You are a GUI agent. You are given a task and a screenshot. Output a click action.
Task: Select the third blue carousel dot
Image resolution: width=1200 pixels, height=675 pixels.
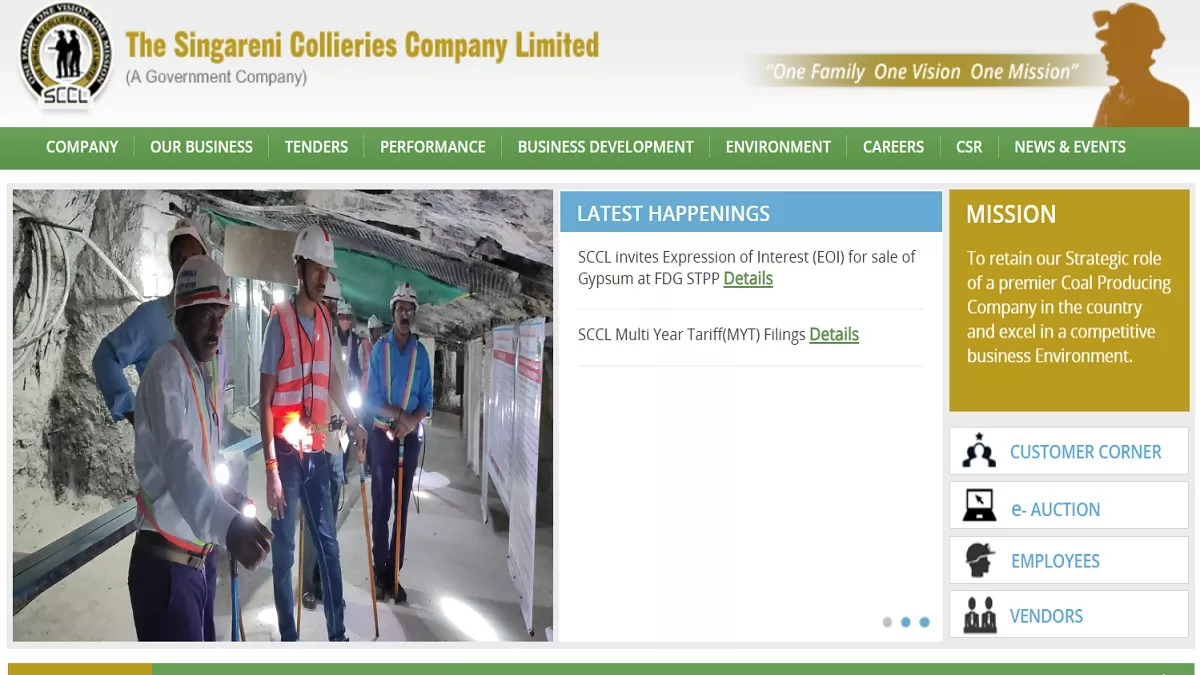tap(924, 622)
